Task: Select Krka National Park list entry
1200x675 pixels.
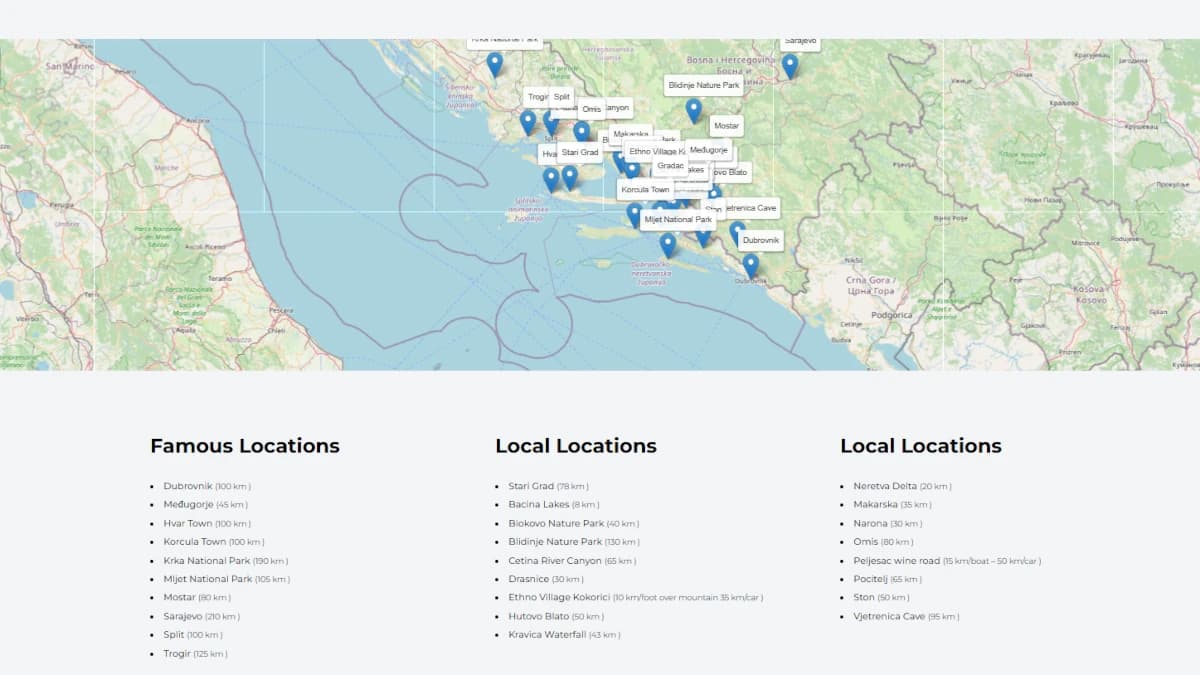Action: pyautogui.click(x=207, y=561)
